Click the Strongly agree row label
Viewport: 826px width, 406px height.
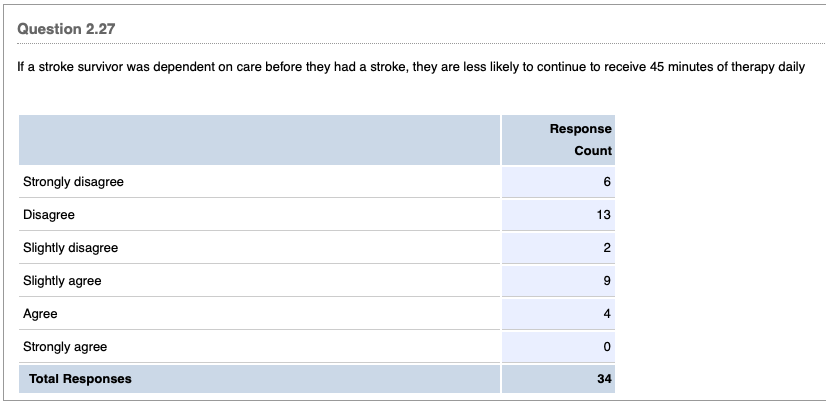[x=65, y=347]
